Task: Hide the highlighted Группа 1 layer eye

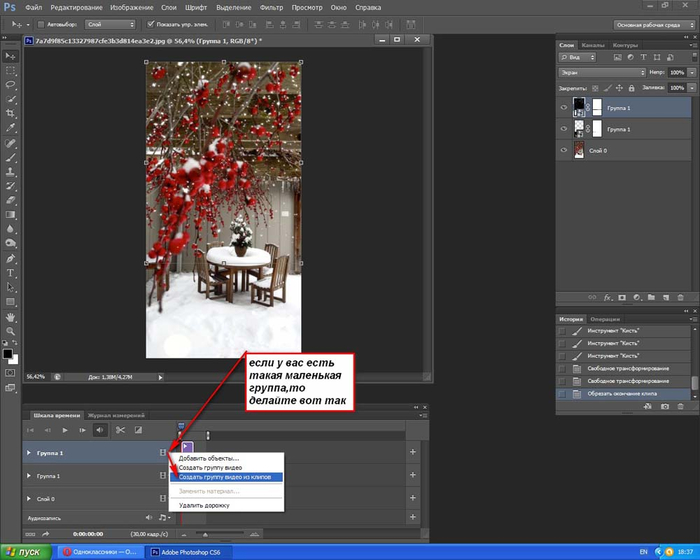Action: point(563,108)
